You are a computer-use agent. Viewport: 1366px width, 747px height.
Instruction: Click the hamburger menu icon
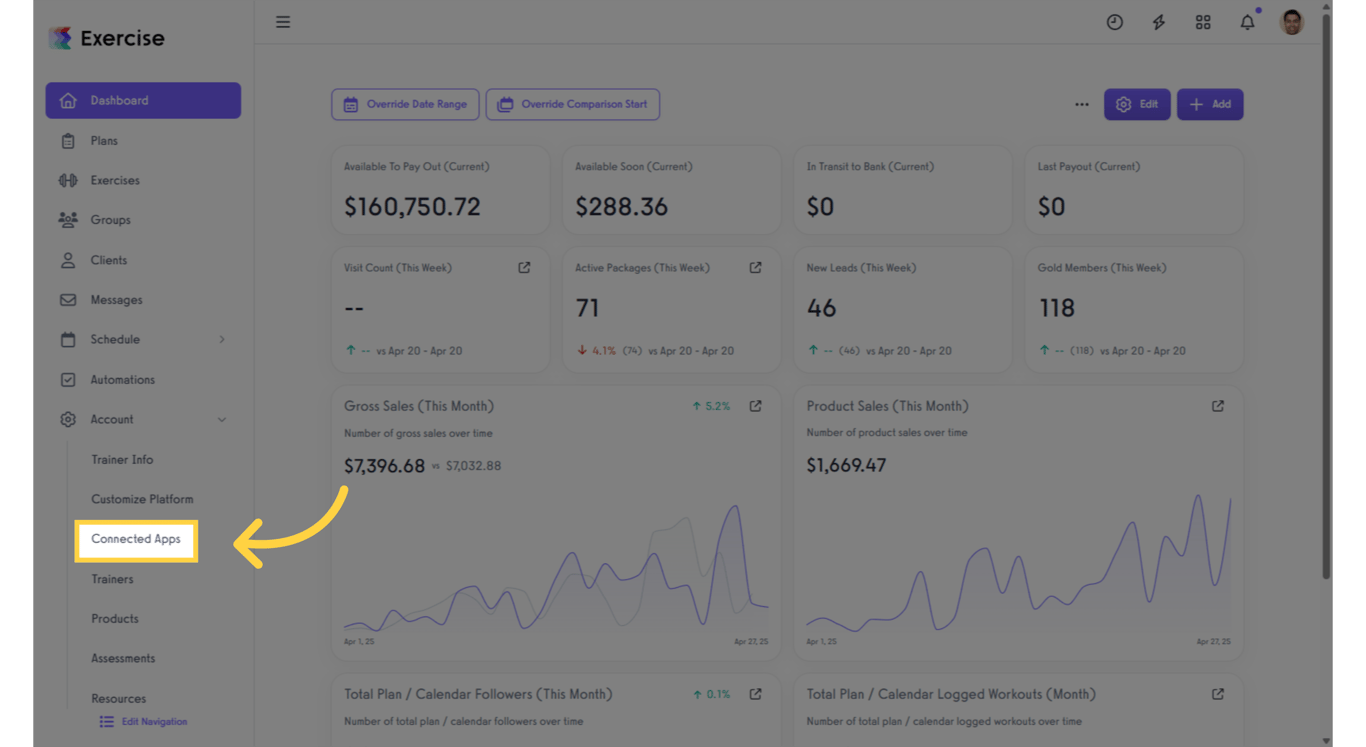click(x=283, y=22)
